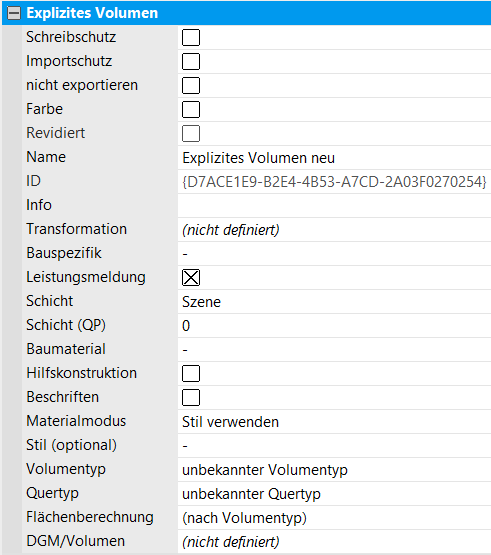Open the Quertyp 'unbekannter Quertyp' dropdown
The image size is (491, 555).
[x=334, y=494]
